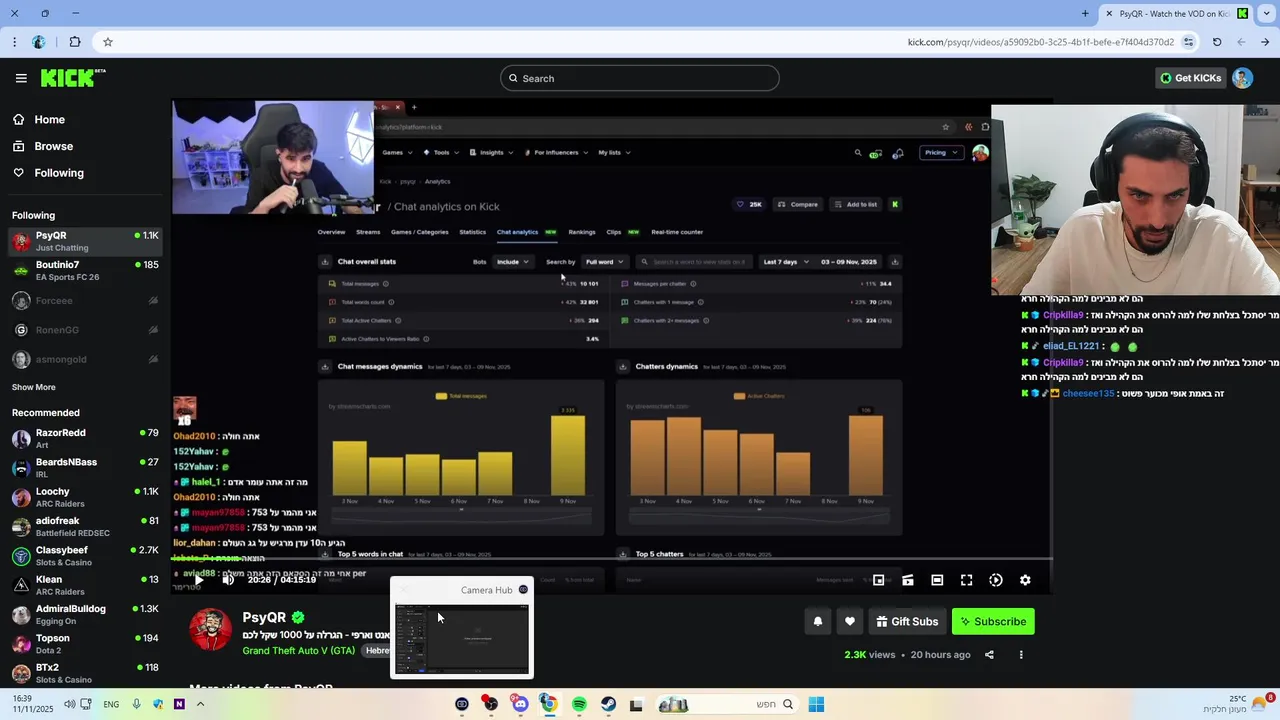
Task: Enter fullscreen on the video player
Action: [x=966, y=580]
